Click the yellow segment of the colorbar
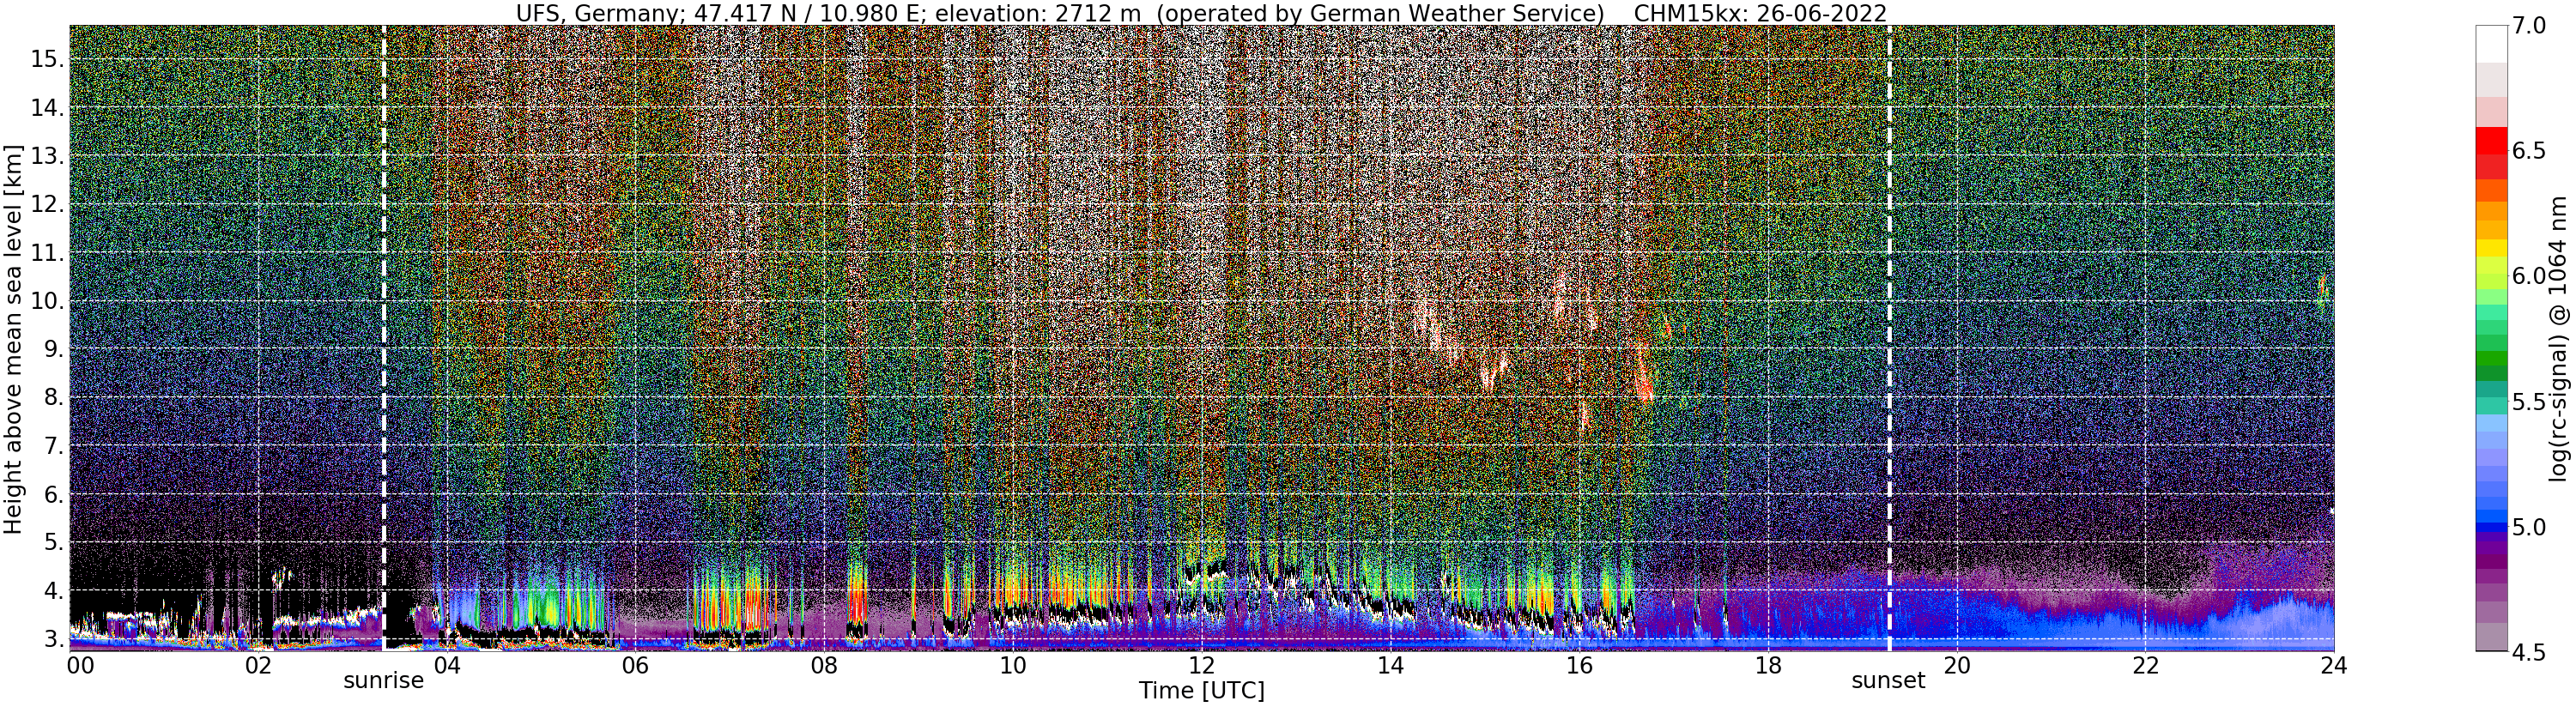Viewport: 2576px width, 707px height. (x=2491, y=248)
